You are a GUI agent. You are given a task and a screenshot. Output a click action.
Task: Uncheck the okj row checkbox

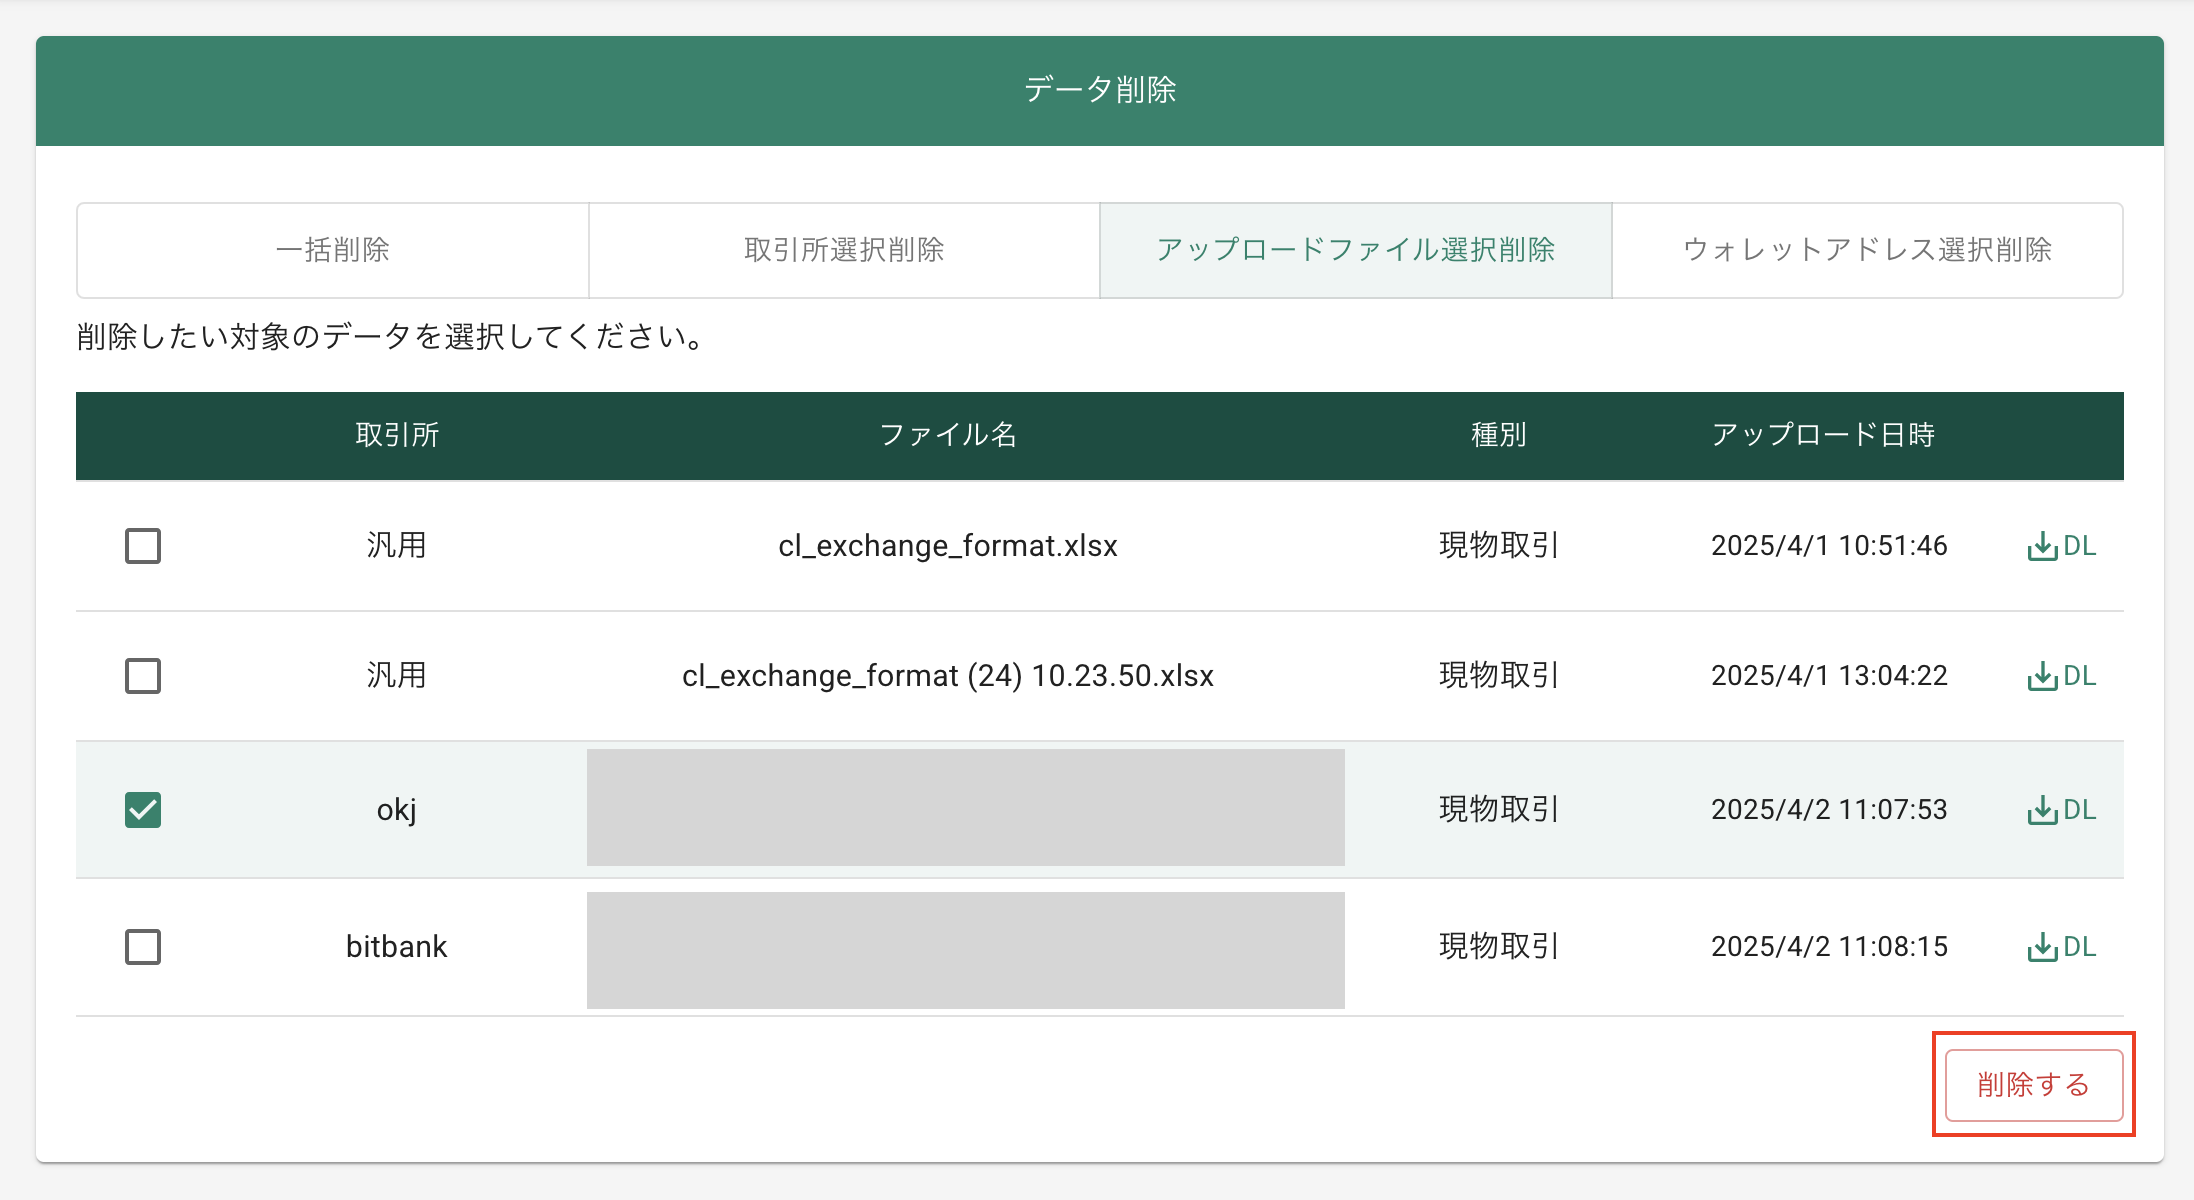pyautogui.click(x=143, y=810)
